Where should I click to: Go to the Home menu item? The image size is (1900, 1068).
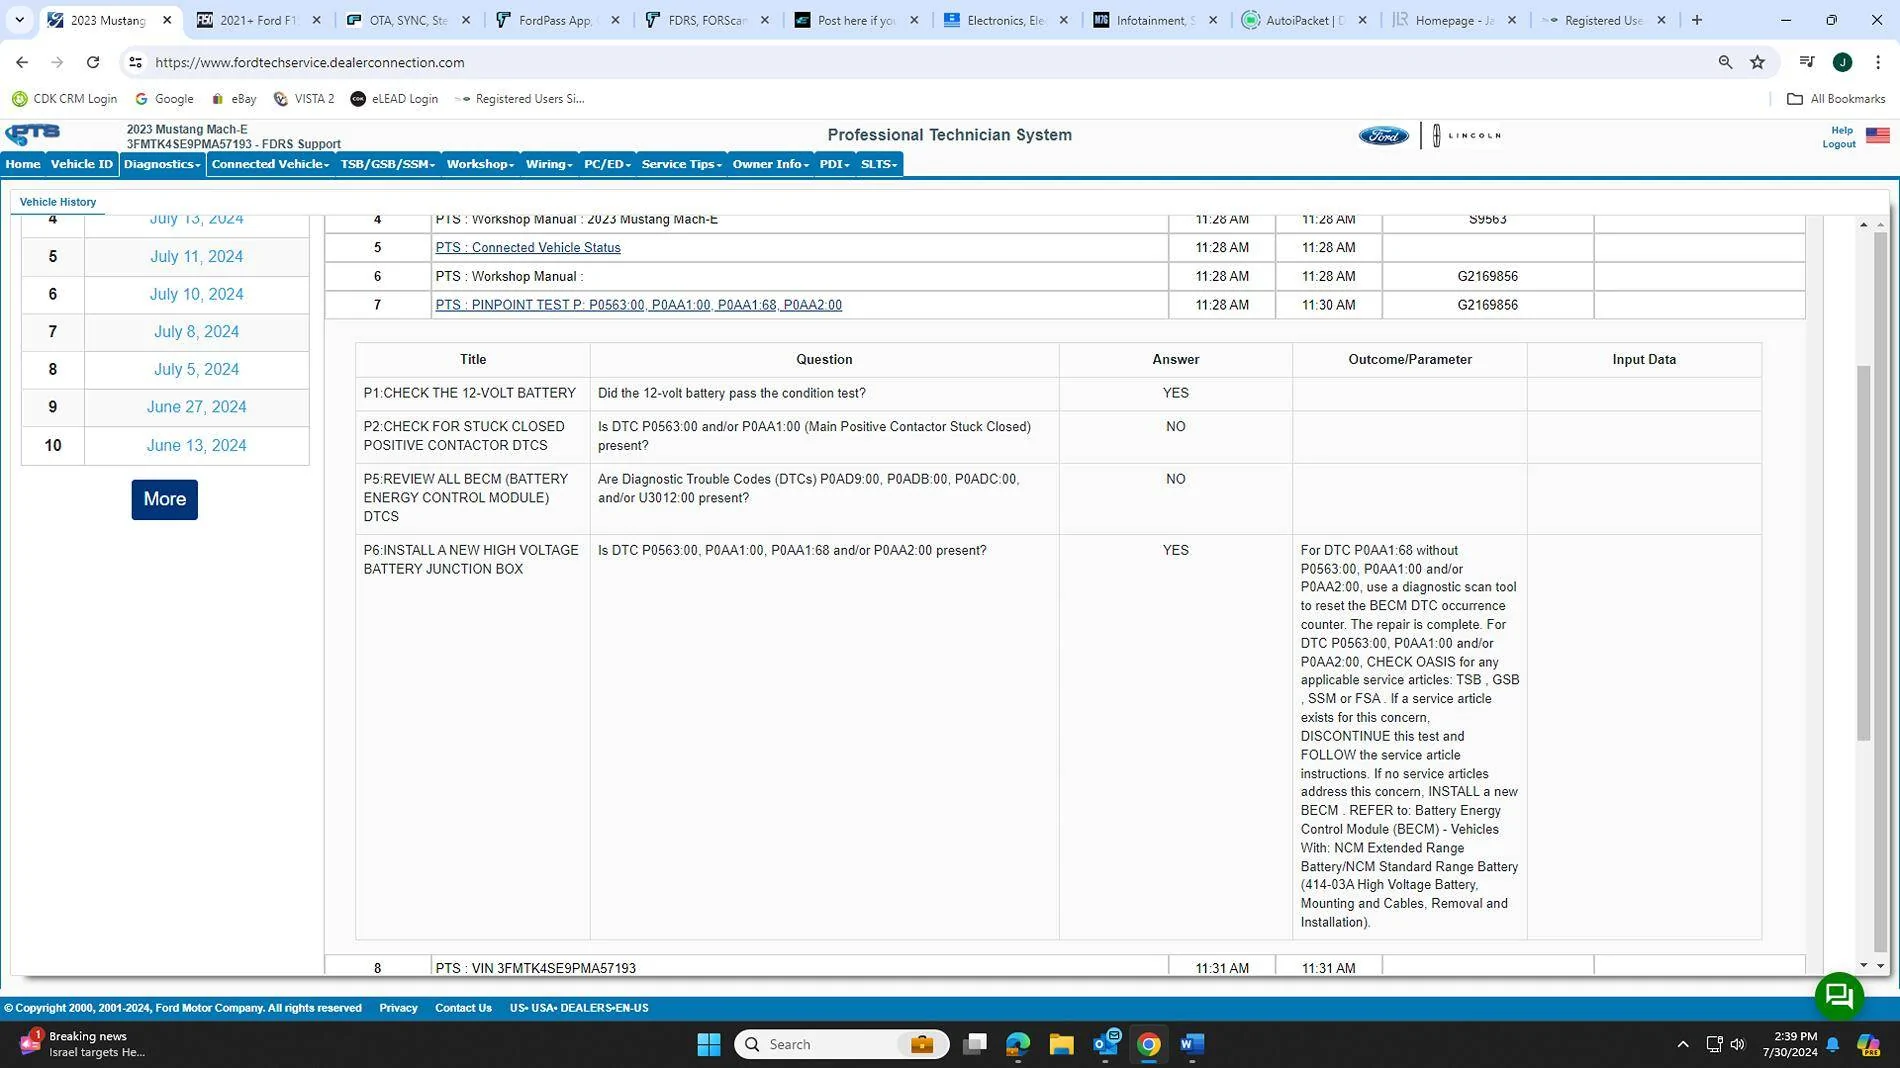pyautogui.click(x=23, y=164)
